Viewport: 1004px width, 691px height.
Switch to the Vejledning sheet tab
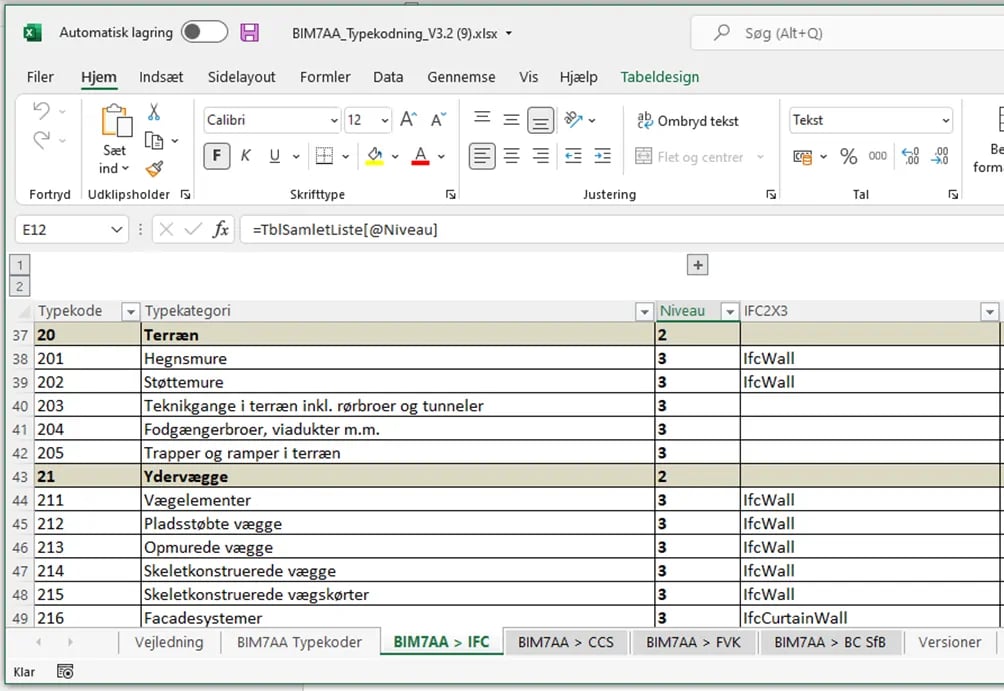(x=169, y=642)
